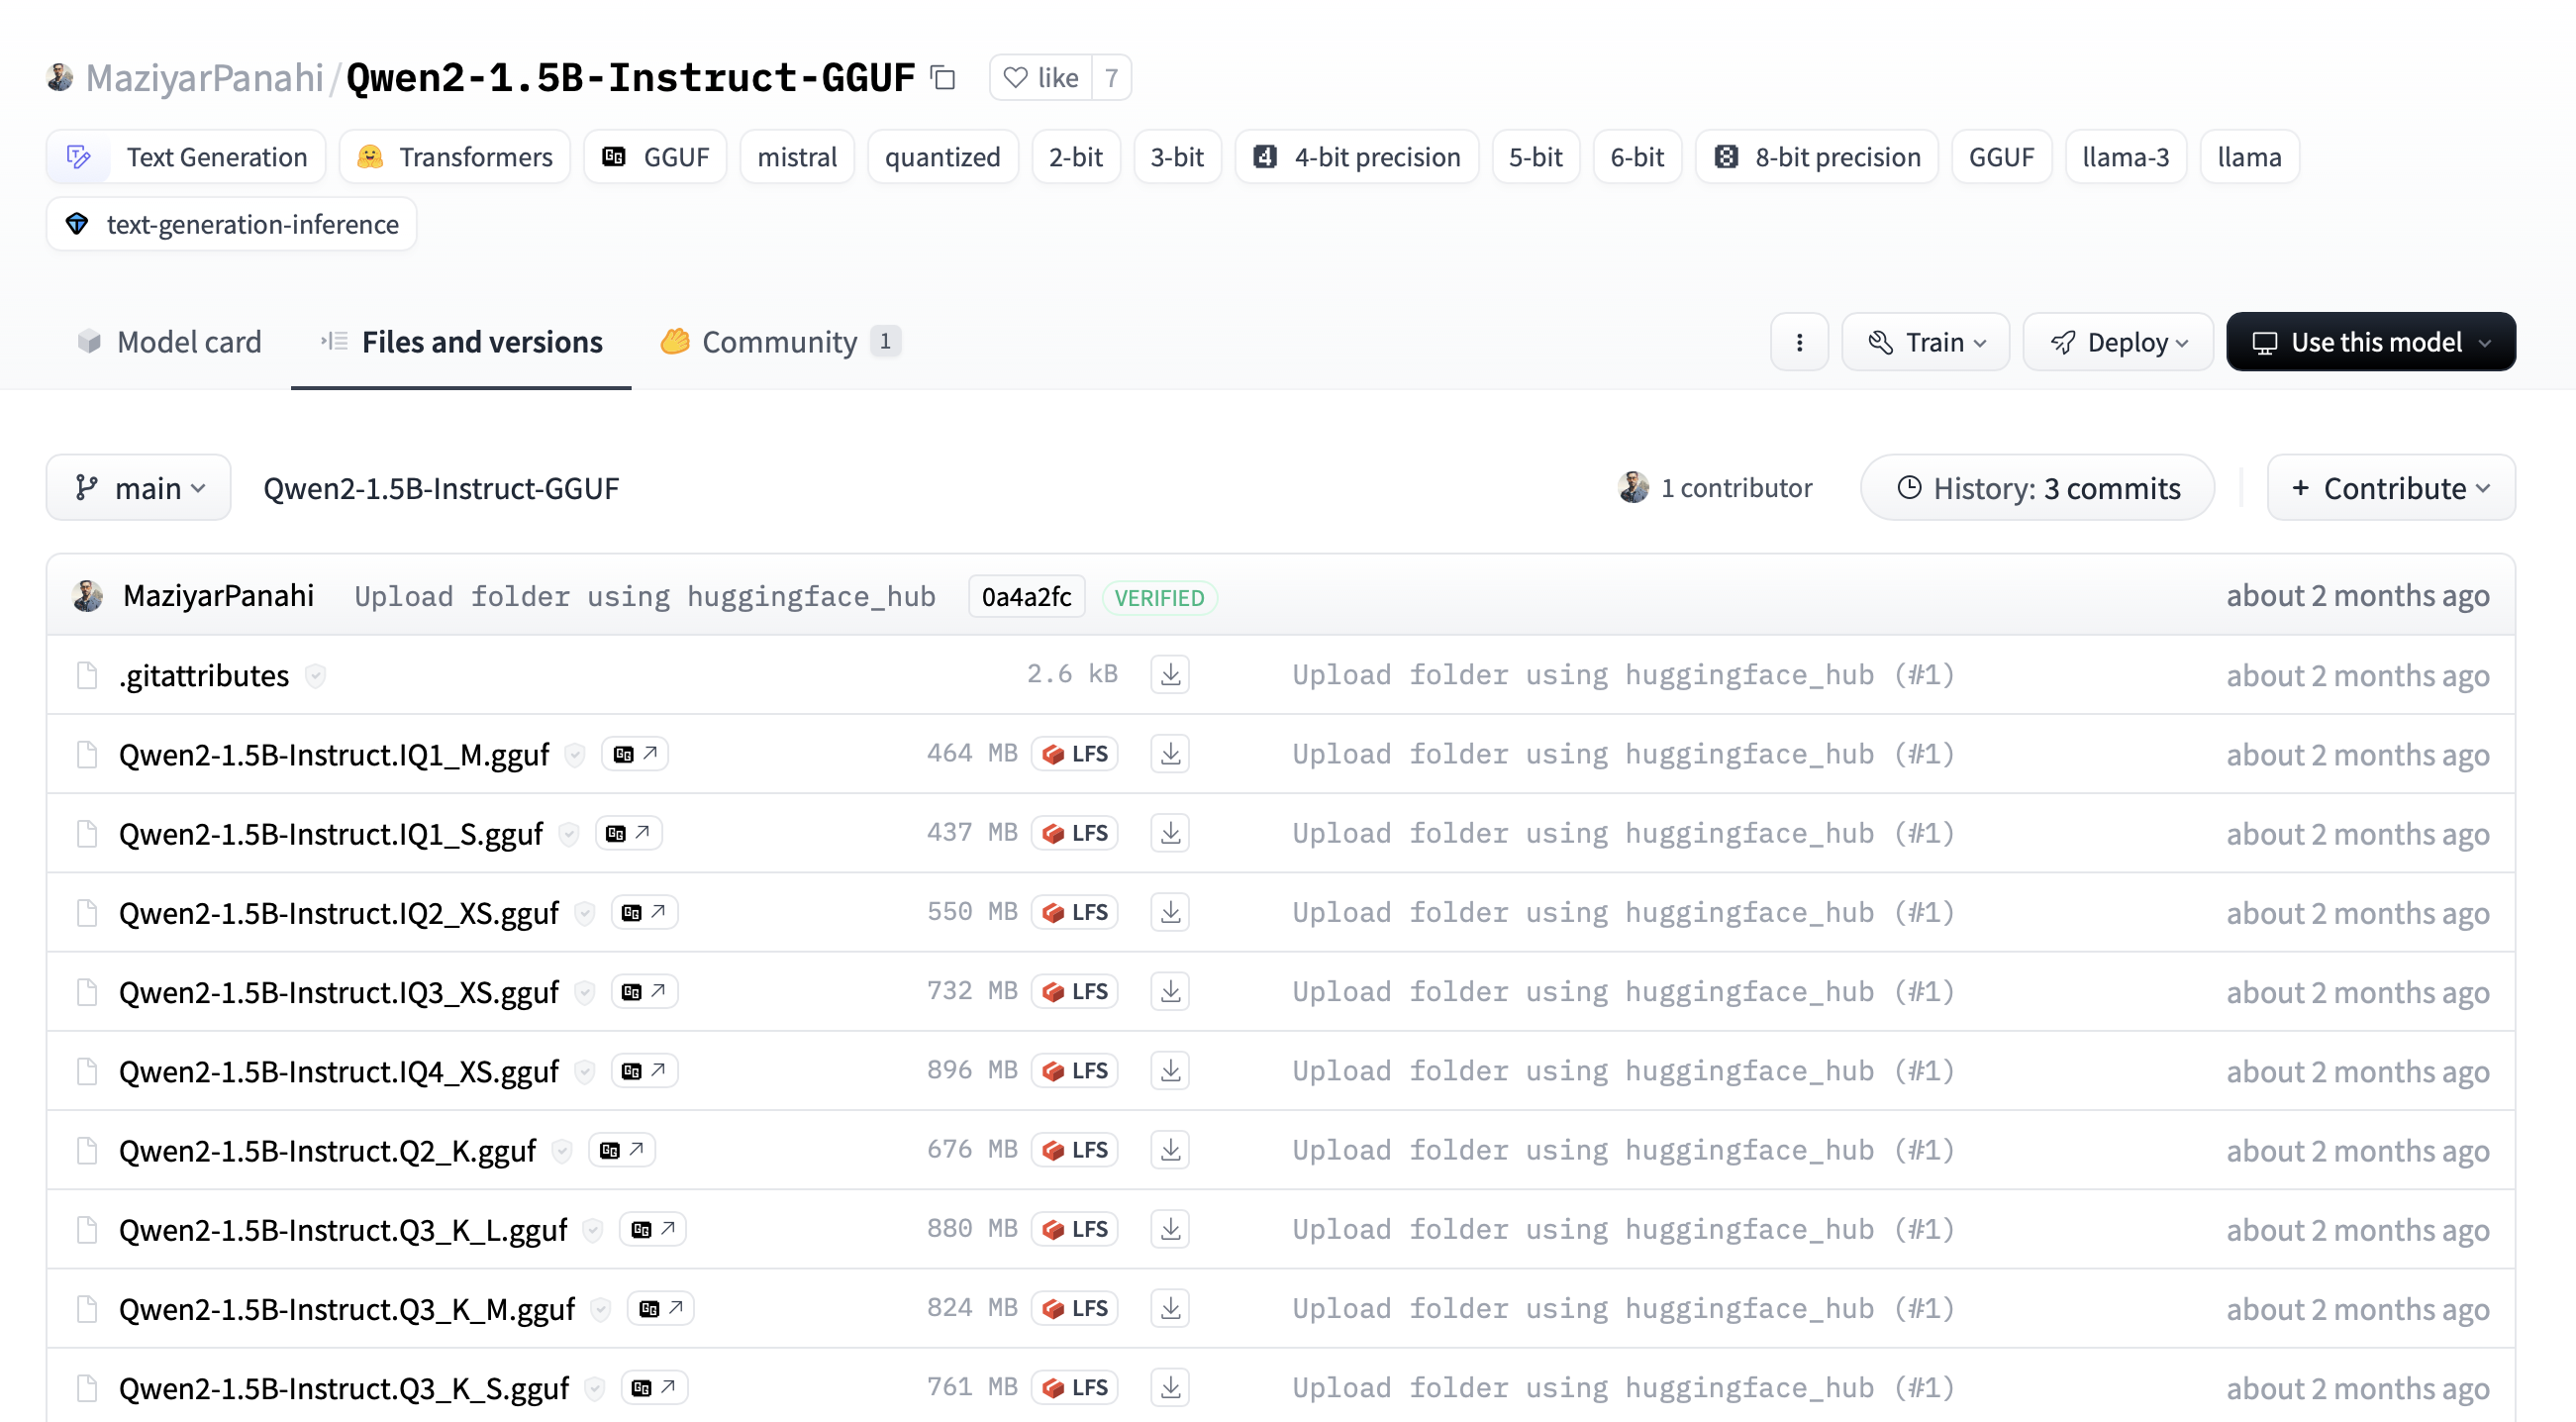Click the 0a4a2fc commit hash
The image size is (2576, 1422).
point(1025,597)
